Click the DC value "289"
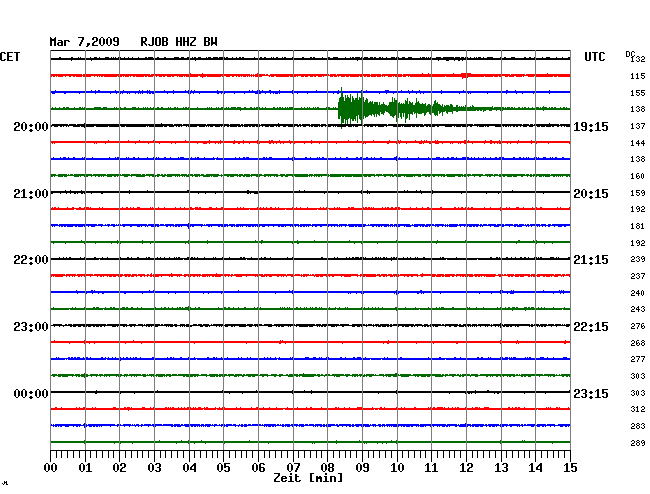The width and height of the screenshot is (650, 494). (638, 443)
